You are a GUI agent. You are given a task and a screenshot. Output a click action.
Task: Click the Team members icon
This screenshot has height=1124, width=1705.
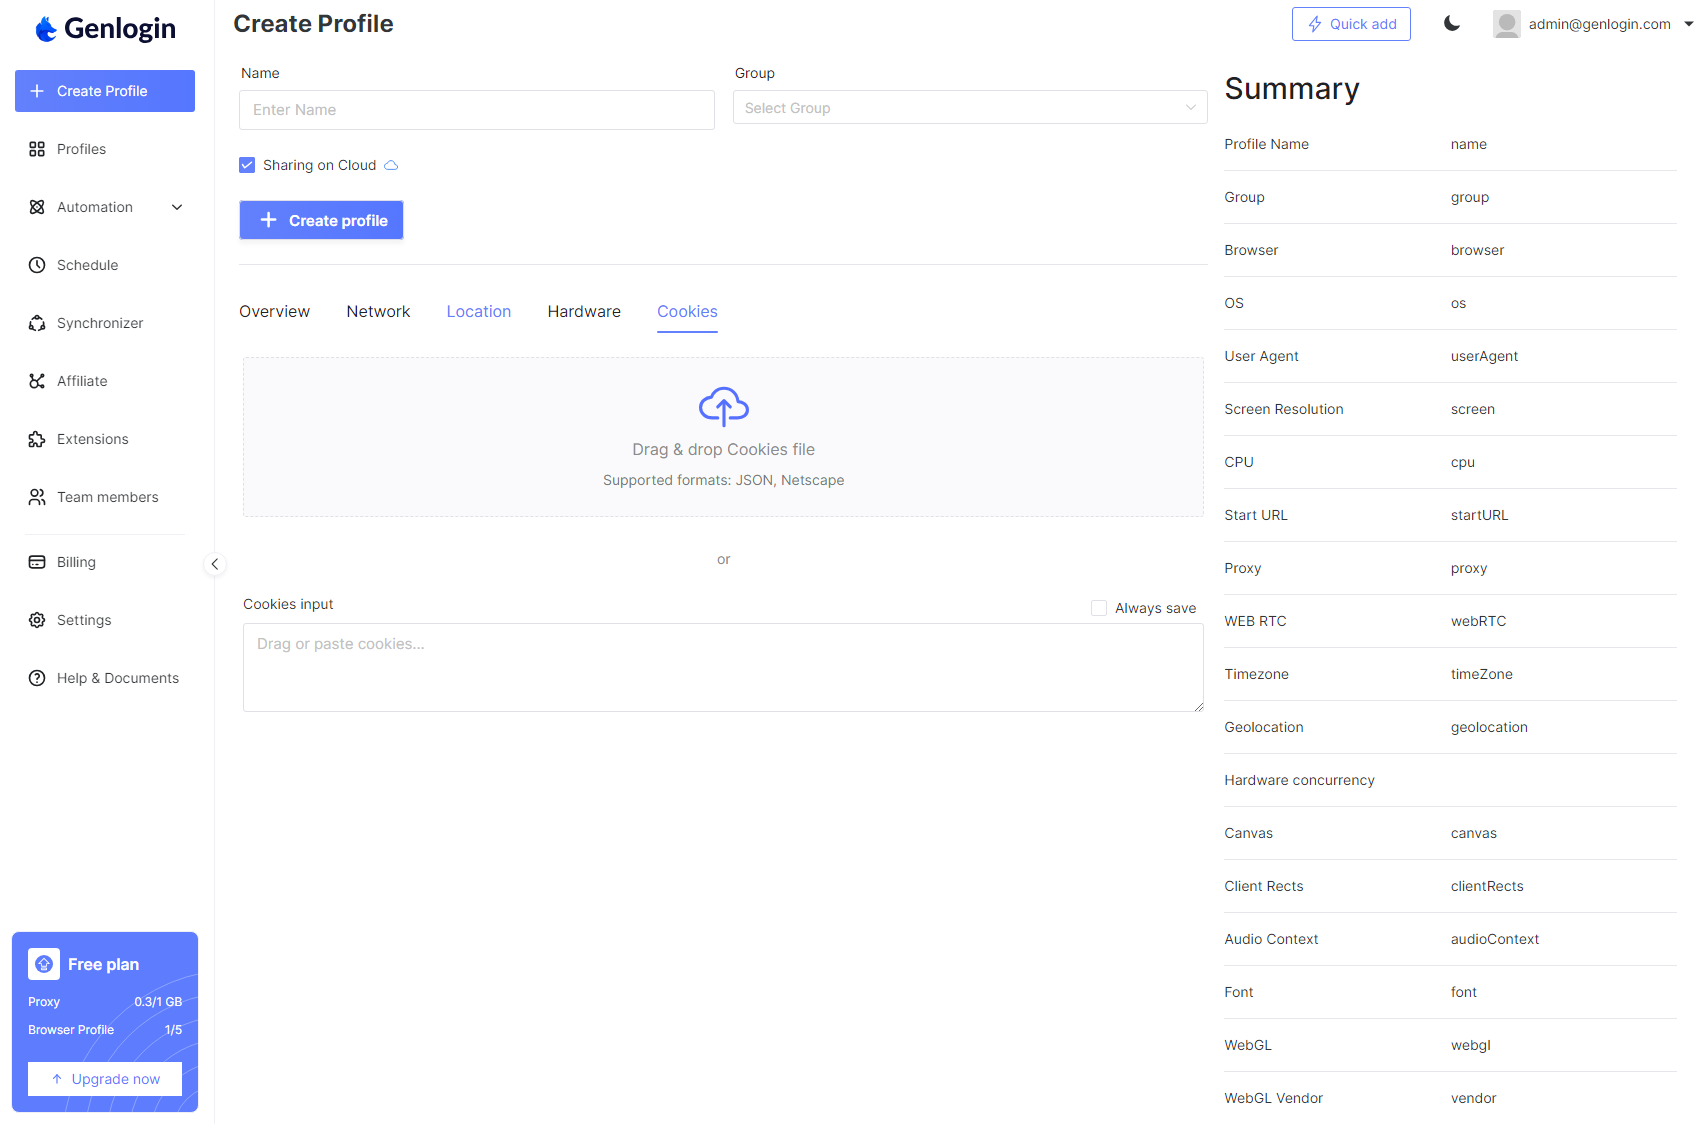[x=37, y=497]
